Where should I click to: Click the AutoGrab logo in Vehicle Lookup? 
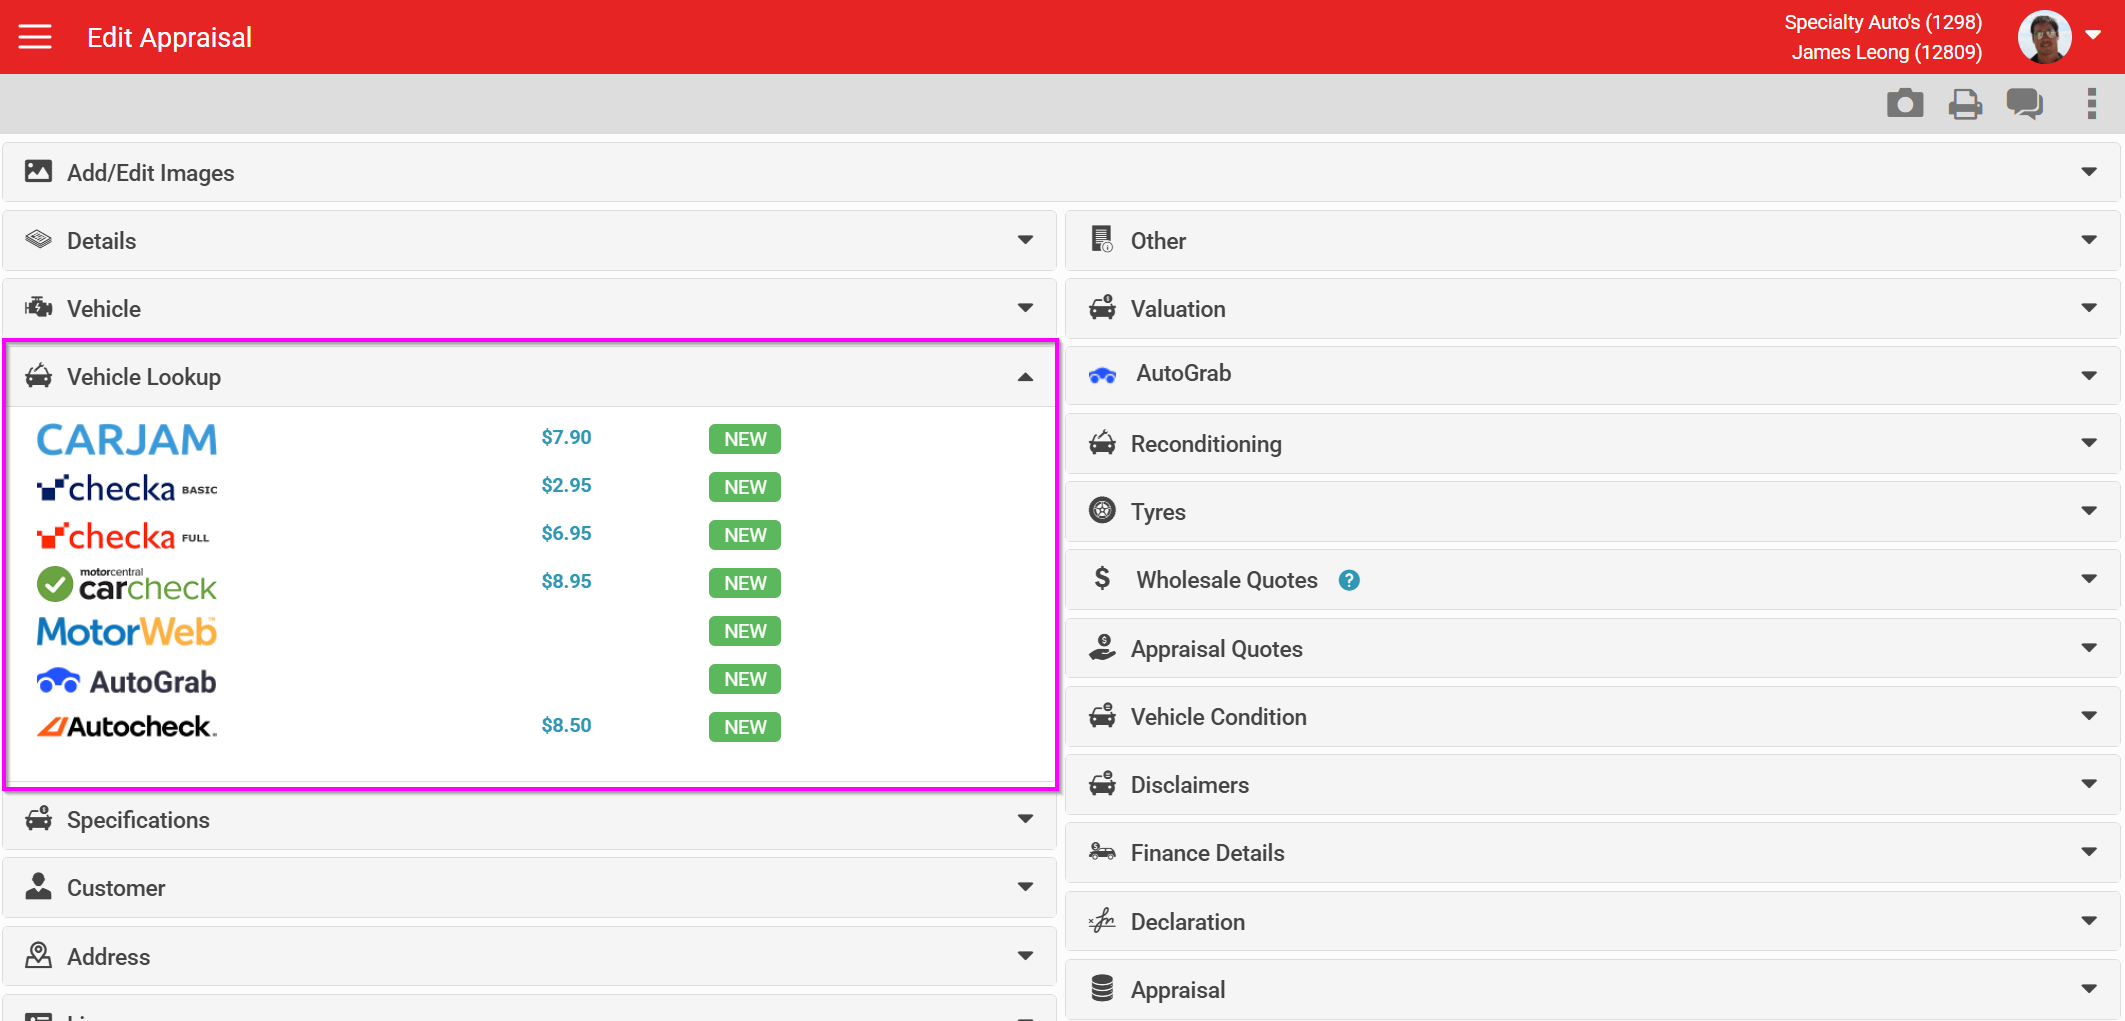tap(127, 681)
